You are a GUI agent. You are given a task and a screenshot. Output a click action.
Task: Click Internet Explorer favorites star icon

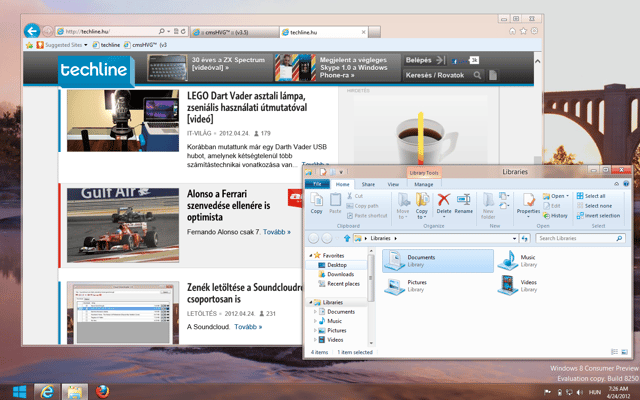[523, 31]
